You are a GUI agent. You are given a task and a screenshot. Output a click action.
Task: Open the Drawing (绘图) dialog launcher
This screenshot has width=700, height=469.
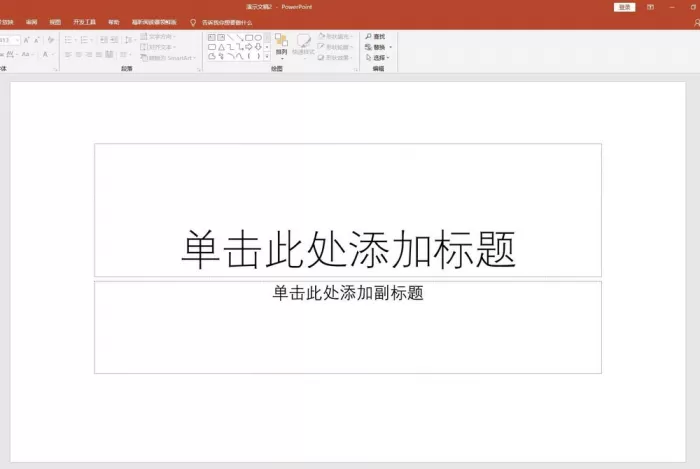tap(355, 69)
